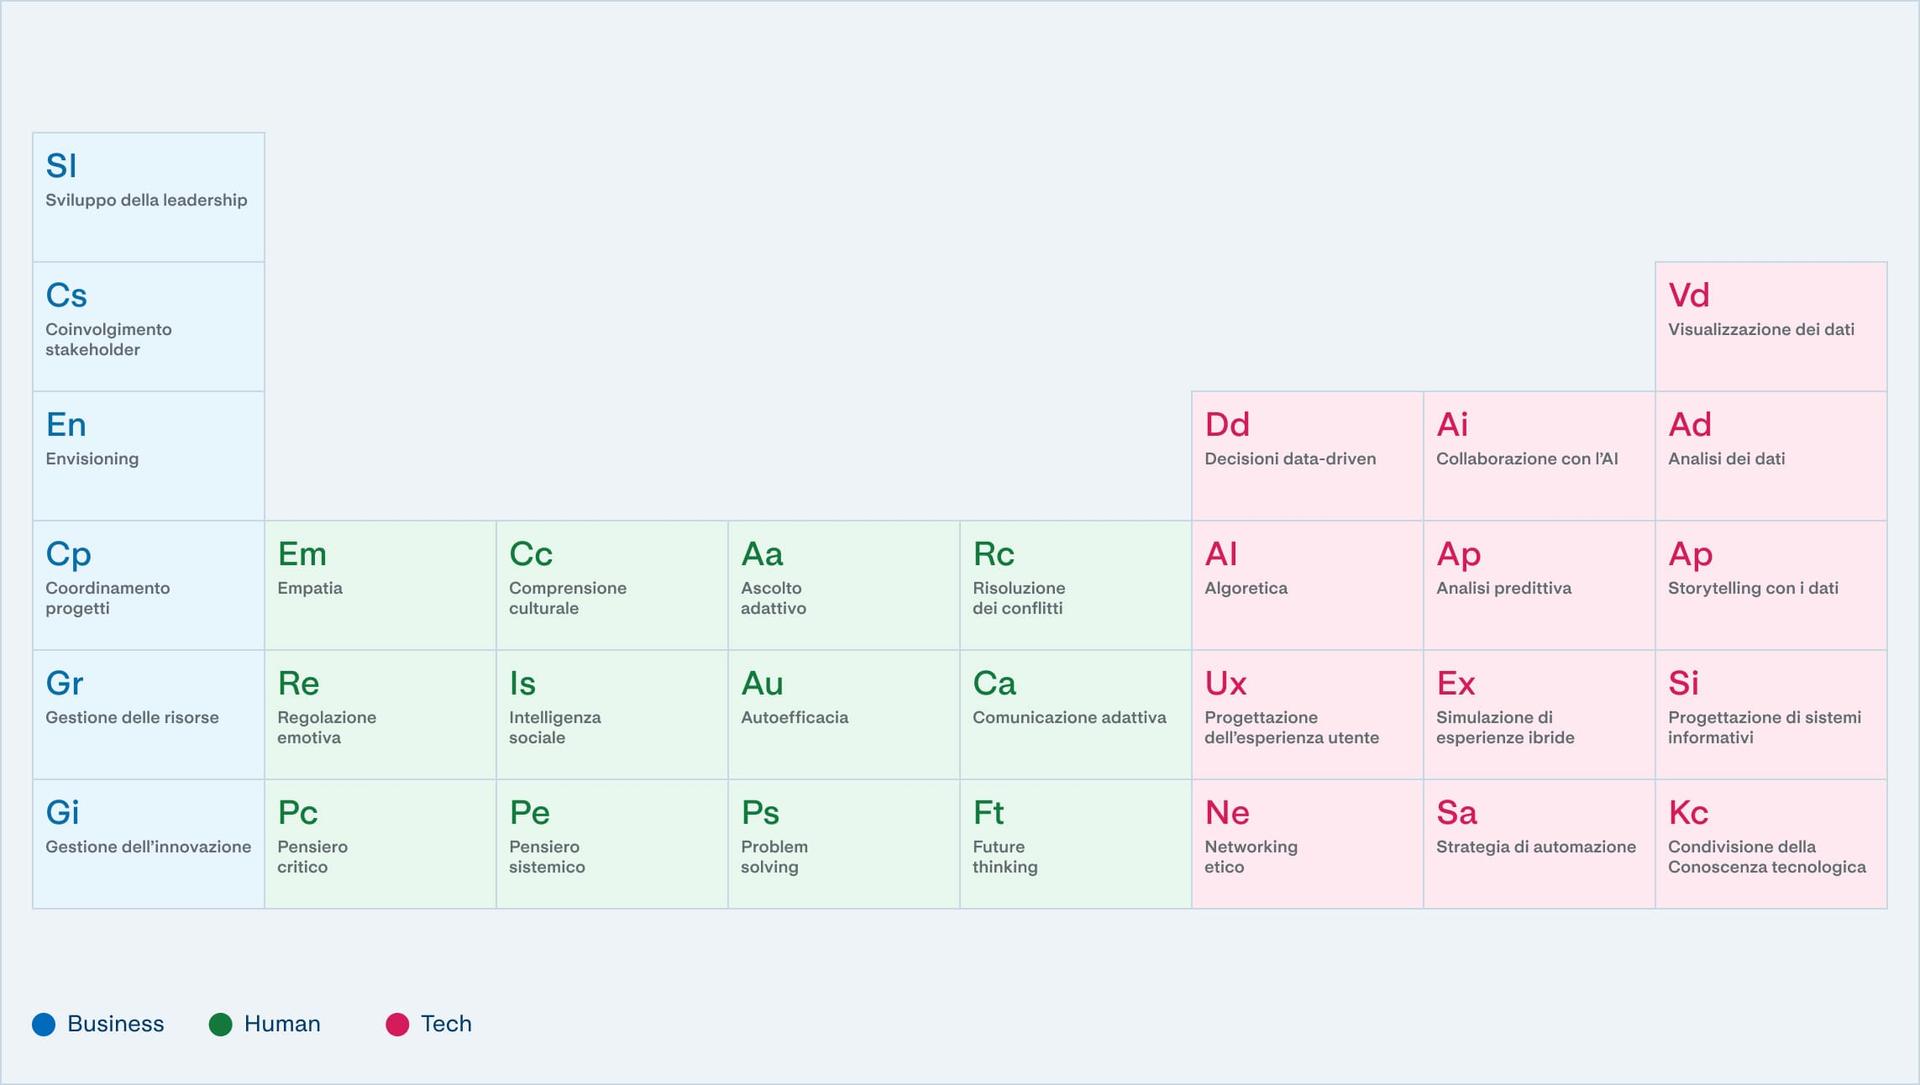The image size is (1920, 1085).
Task: Open the Comprensione culturale tile
Action: [x=611, y=585]
